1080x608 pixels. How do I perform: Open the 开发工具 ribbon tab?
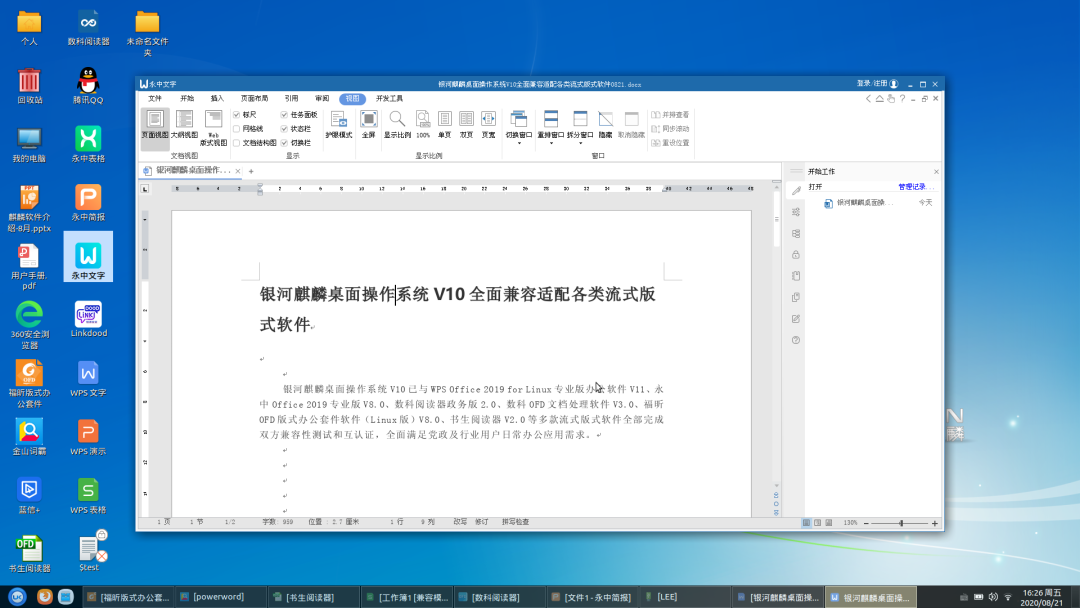pos(389,98)
